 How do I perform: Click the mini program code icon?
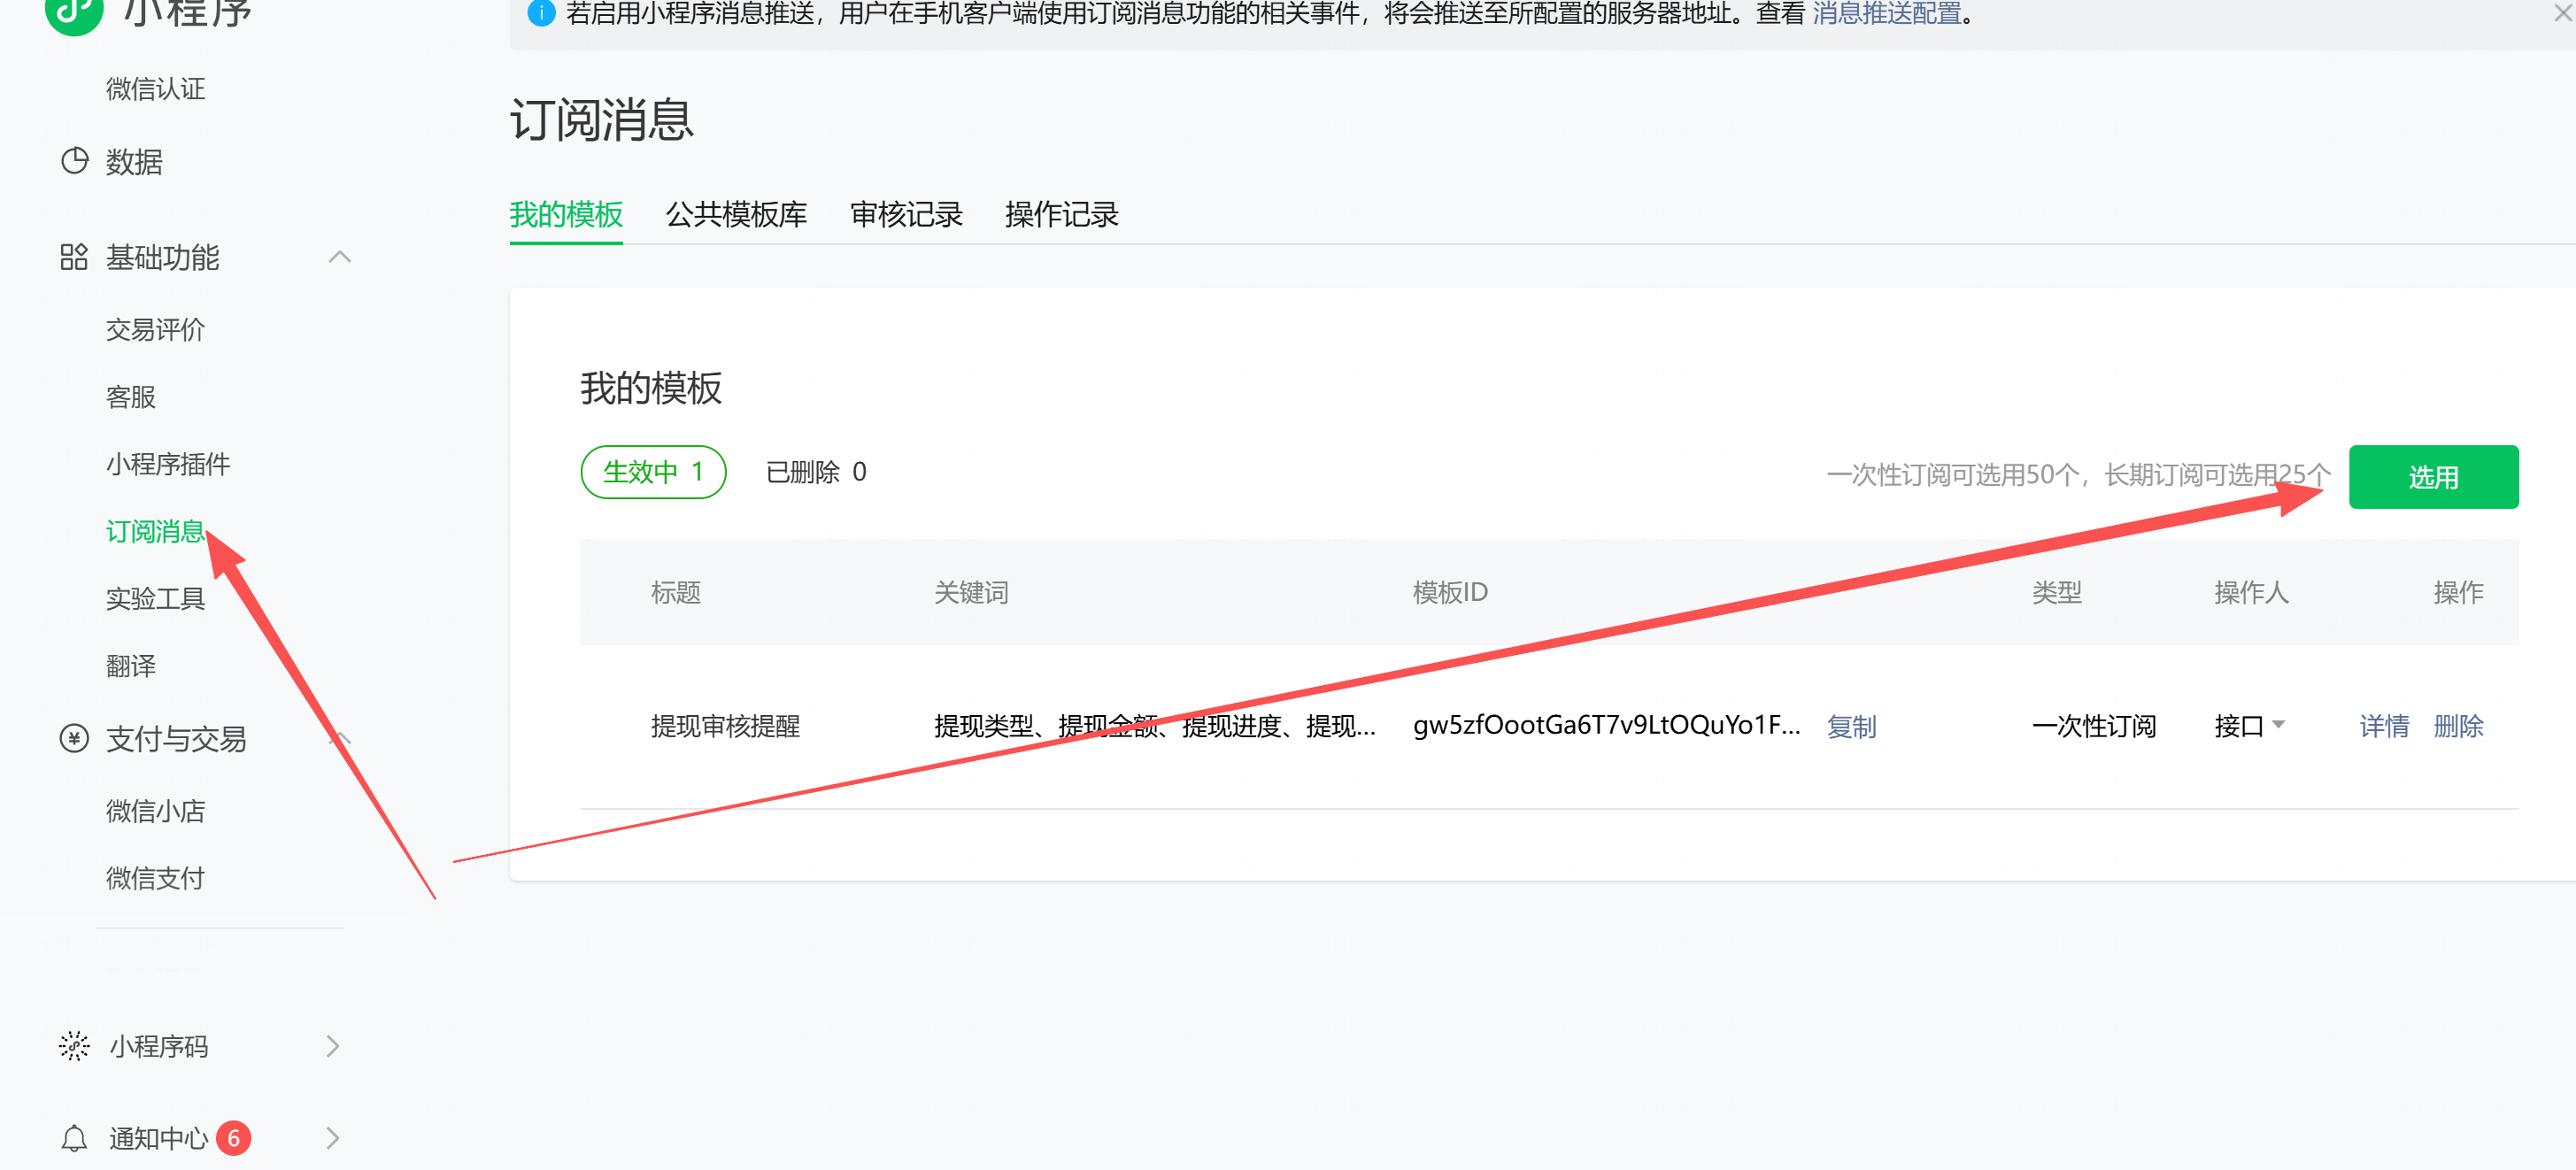(x=74, y=1046)
